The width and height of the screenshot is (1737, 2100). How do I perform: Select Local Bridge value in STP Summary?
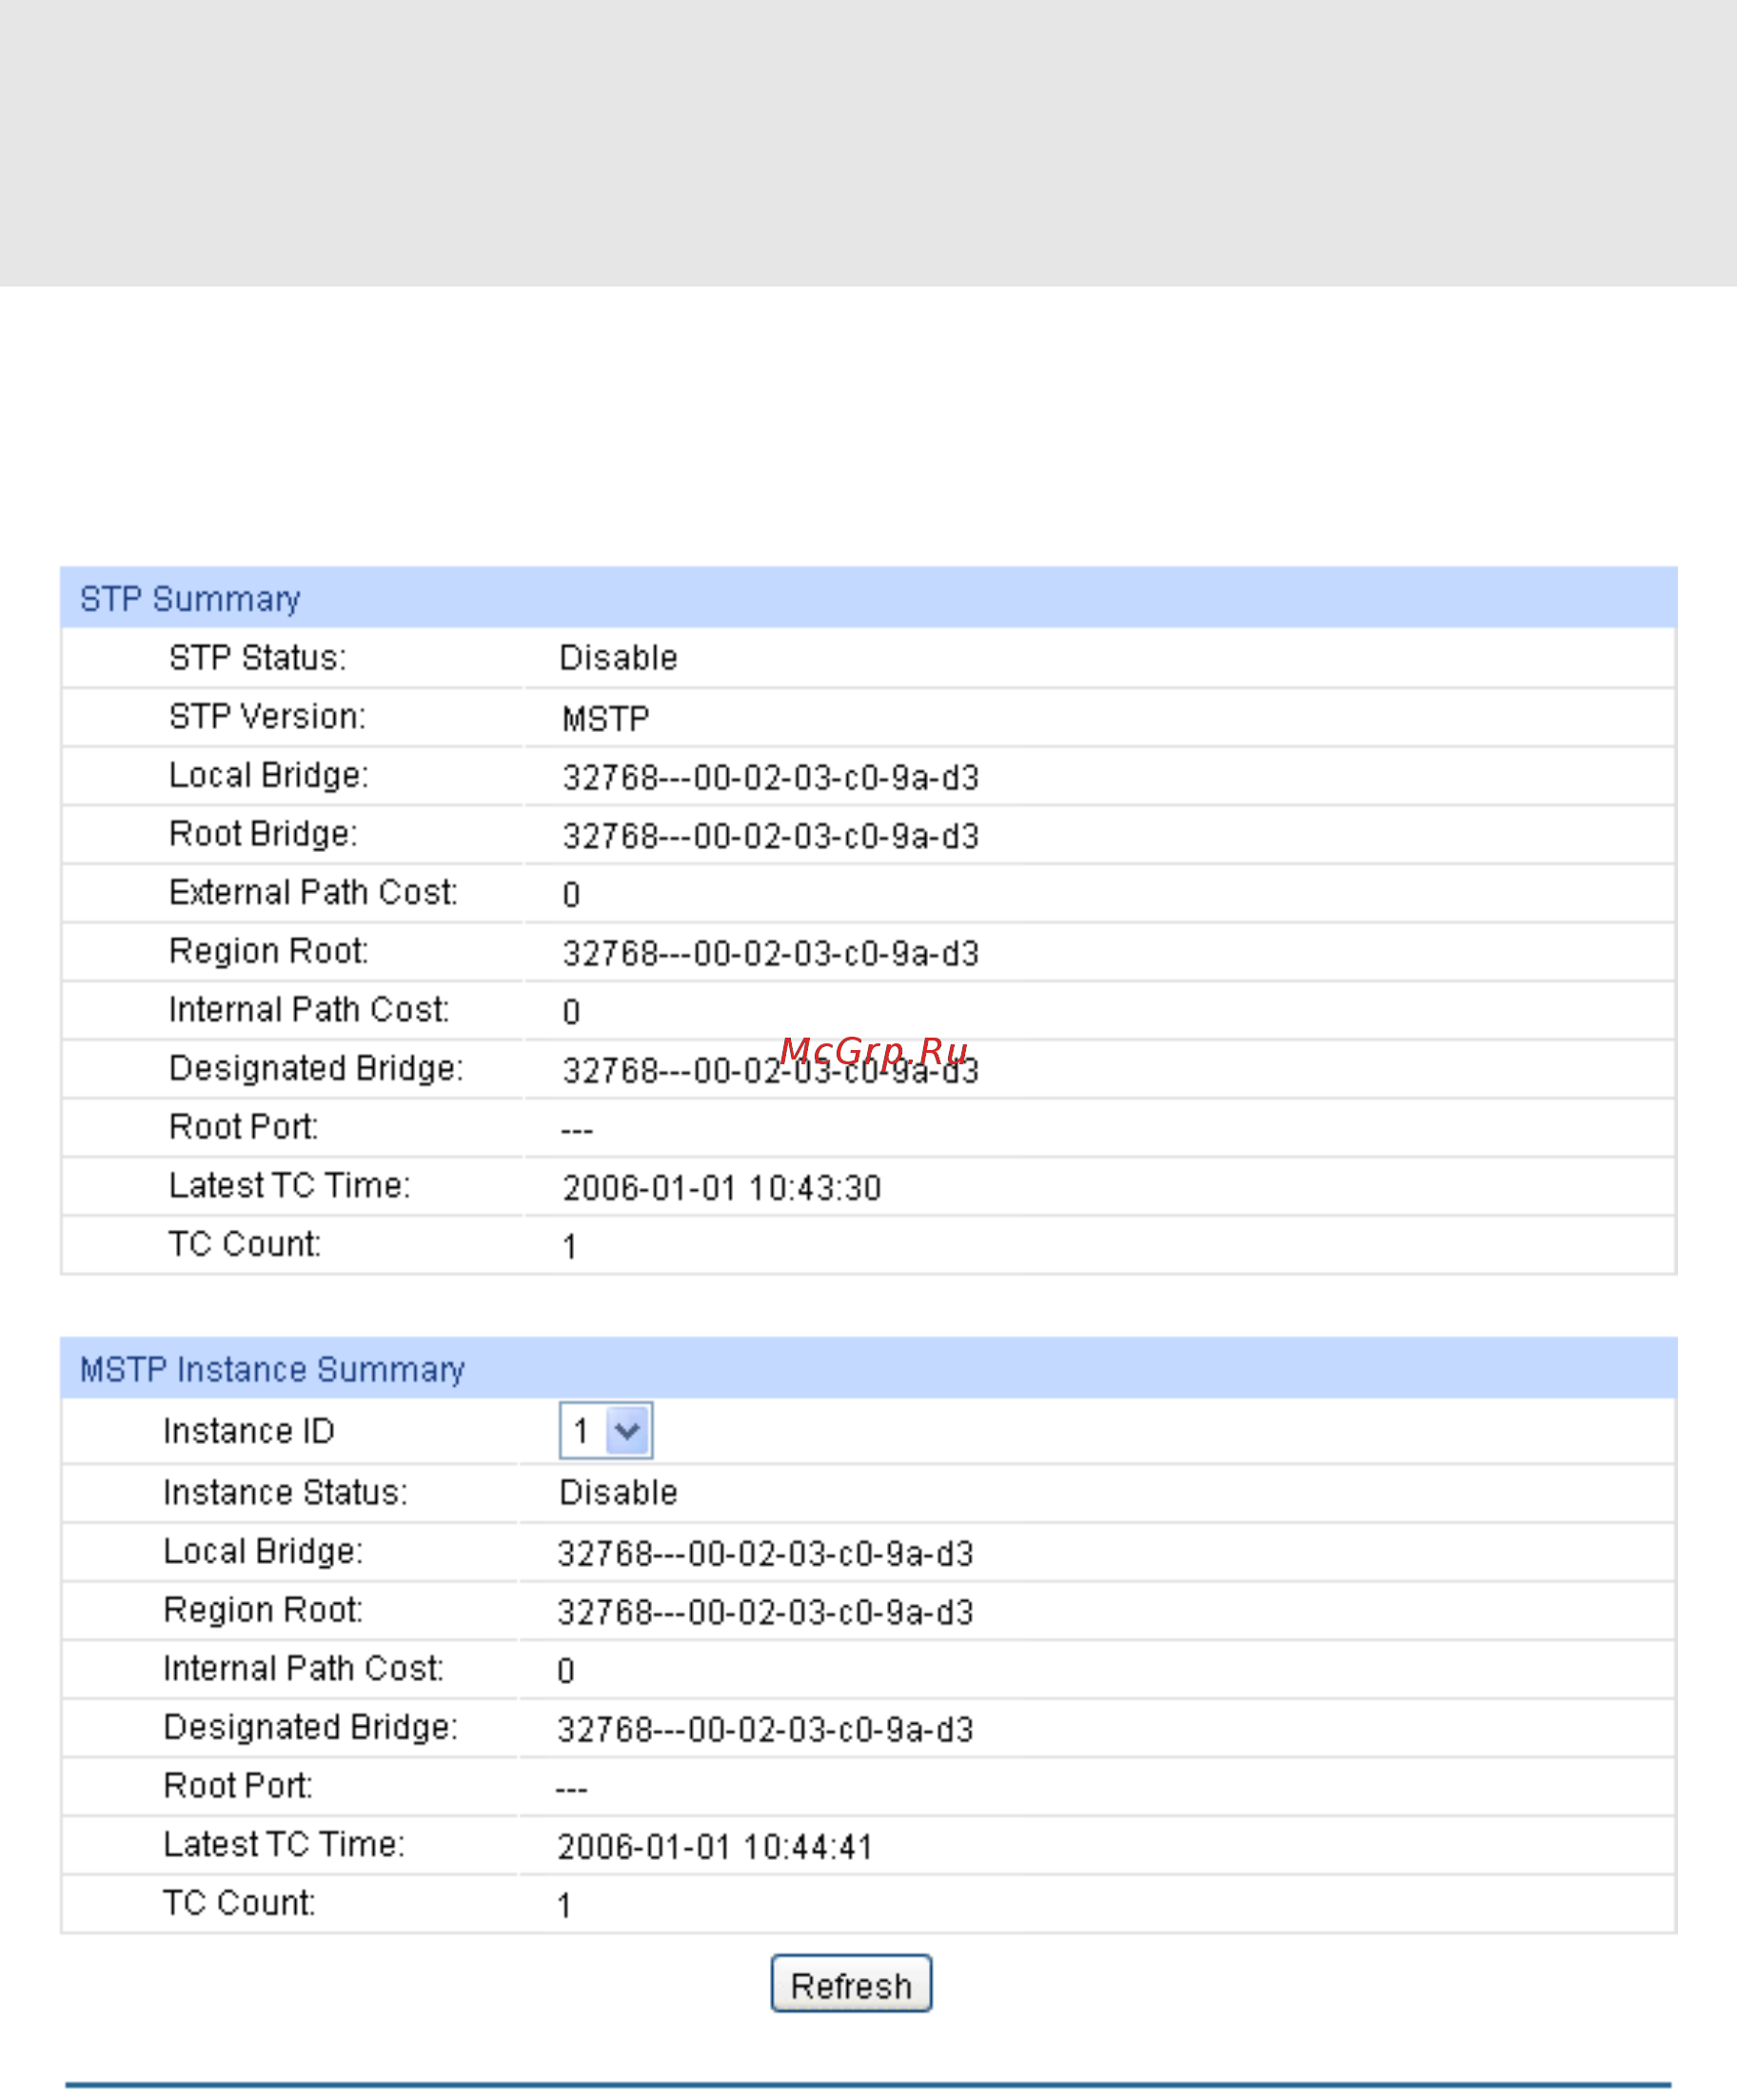(x=771, y=778)
